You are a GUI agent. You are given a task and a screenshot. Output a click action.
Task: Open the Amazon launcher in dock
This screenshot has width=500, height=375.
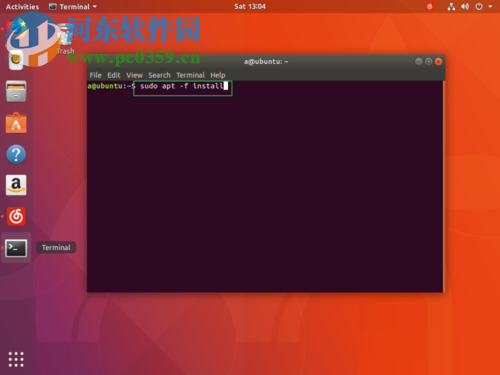16,185
